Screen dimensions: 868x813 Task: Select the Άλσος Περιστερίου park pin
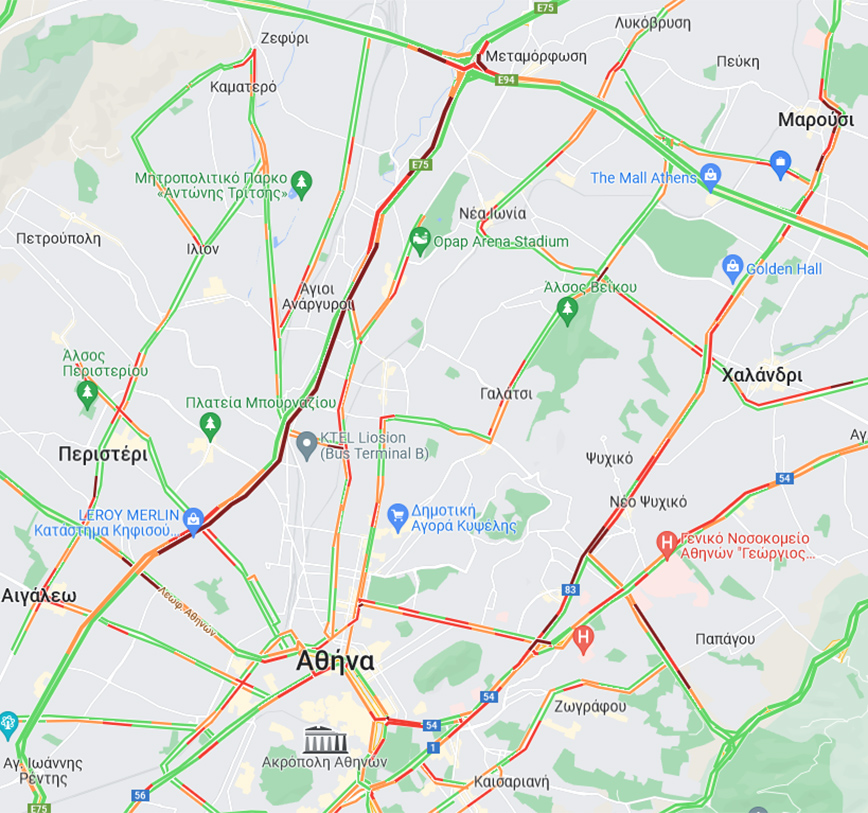click(87, 395)
